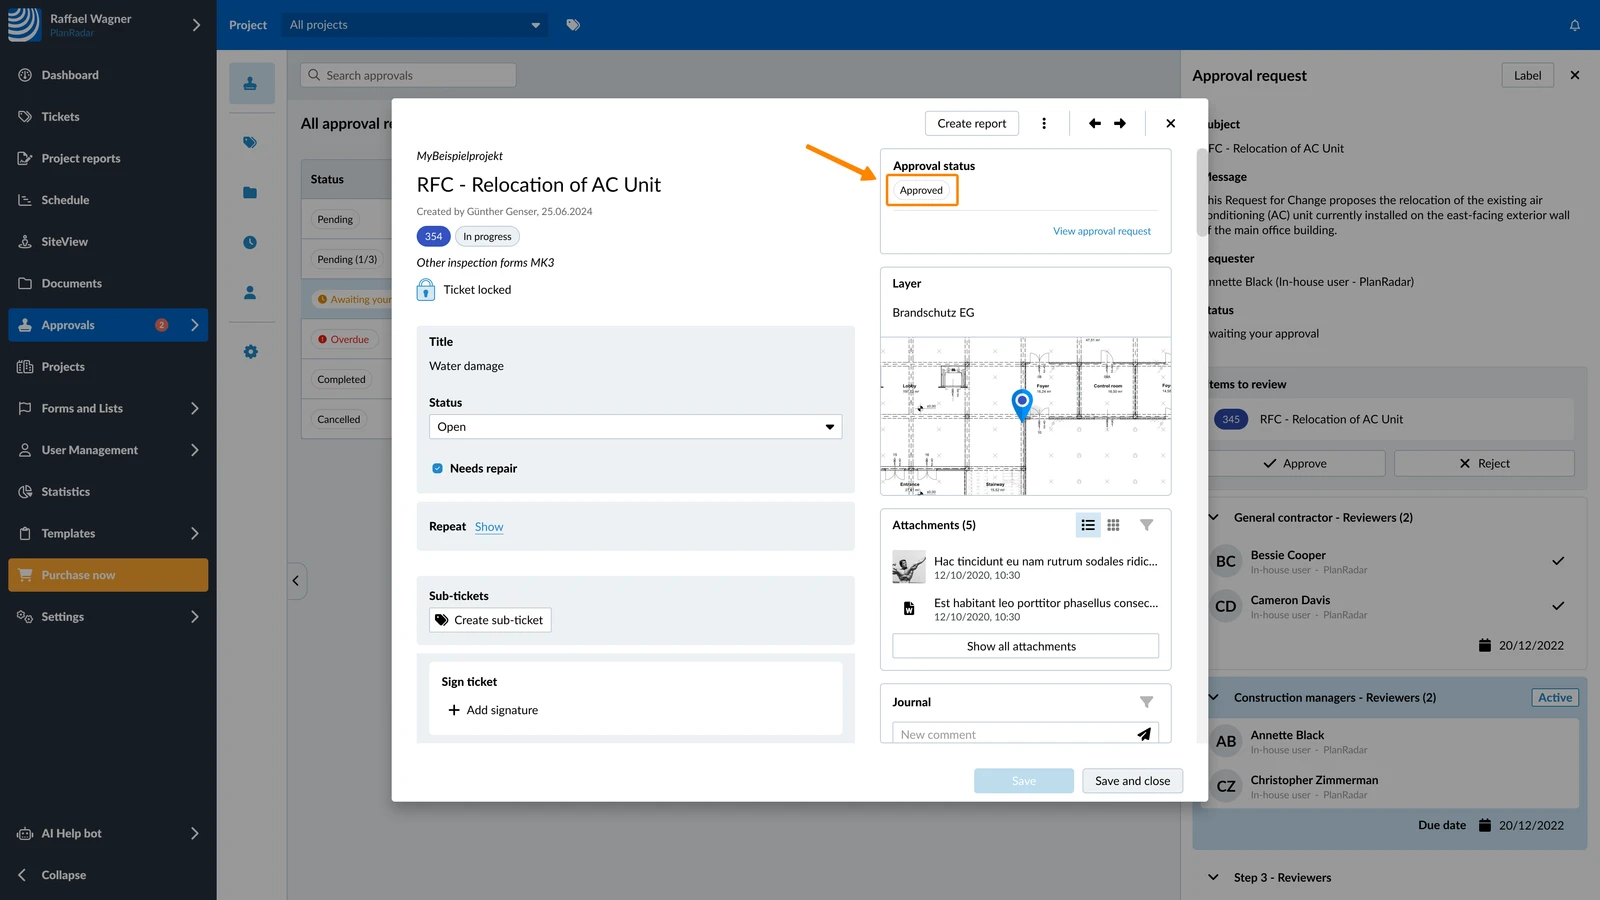Select the Pending (1/3) status filter
This screenshot has width=1600, height=900.
pyautogui.click(x=347, y=259)
